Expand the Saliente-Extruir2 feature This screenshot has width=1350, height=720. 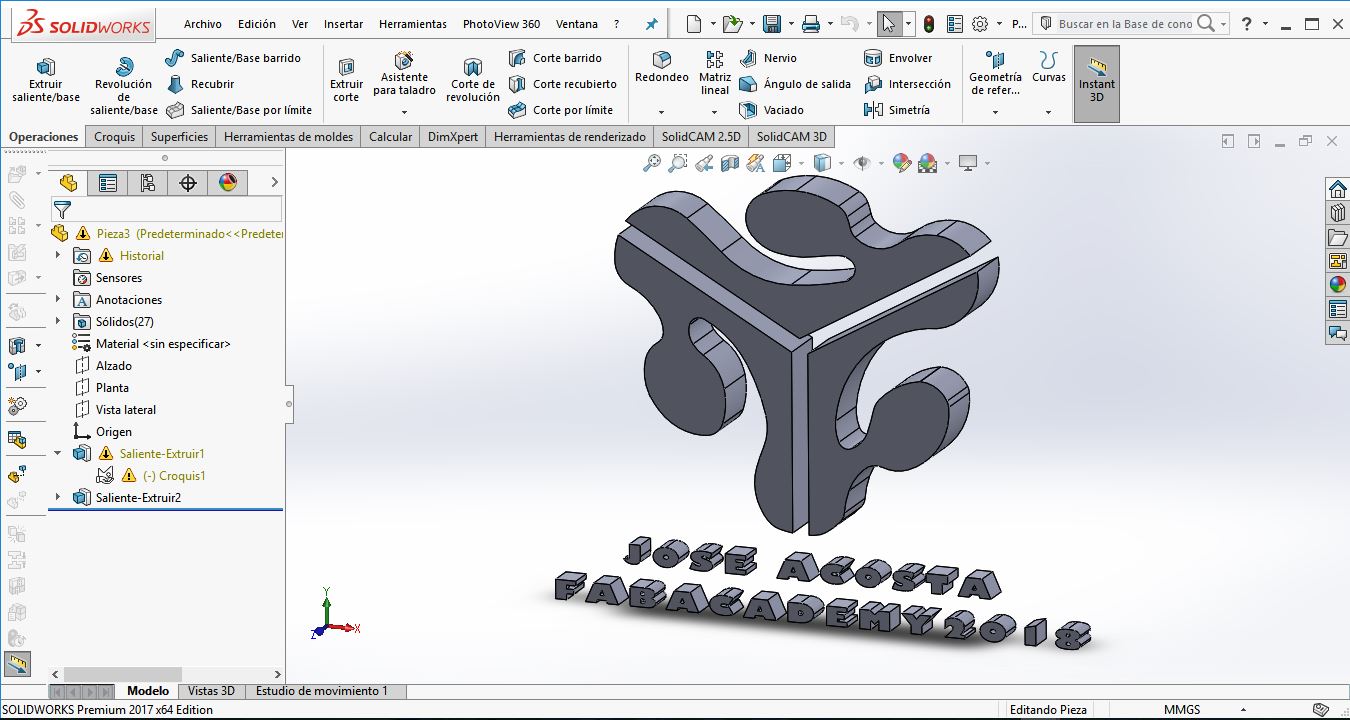click(x=58, y=498)
